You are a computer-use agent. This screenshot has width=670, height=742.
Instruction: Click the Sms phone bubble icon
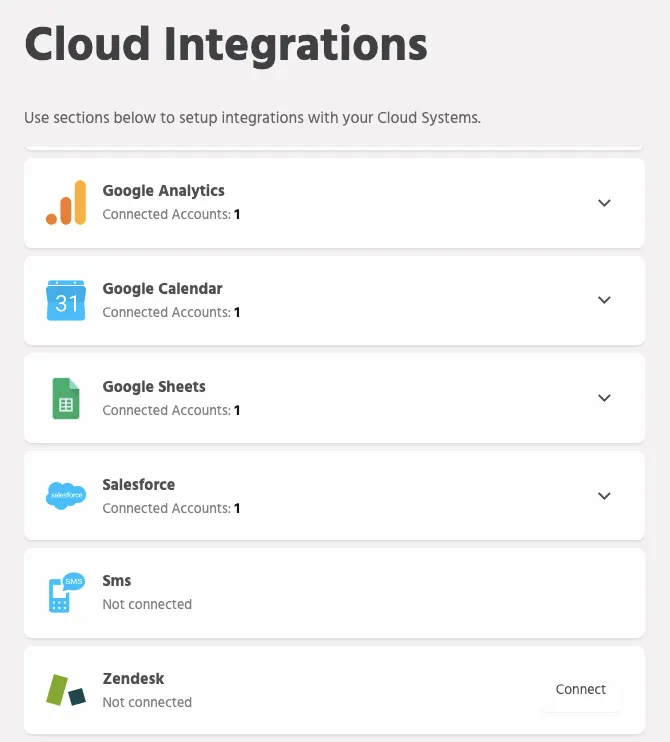pos(67,592)
